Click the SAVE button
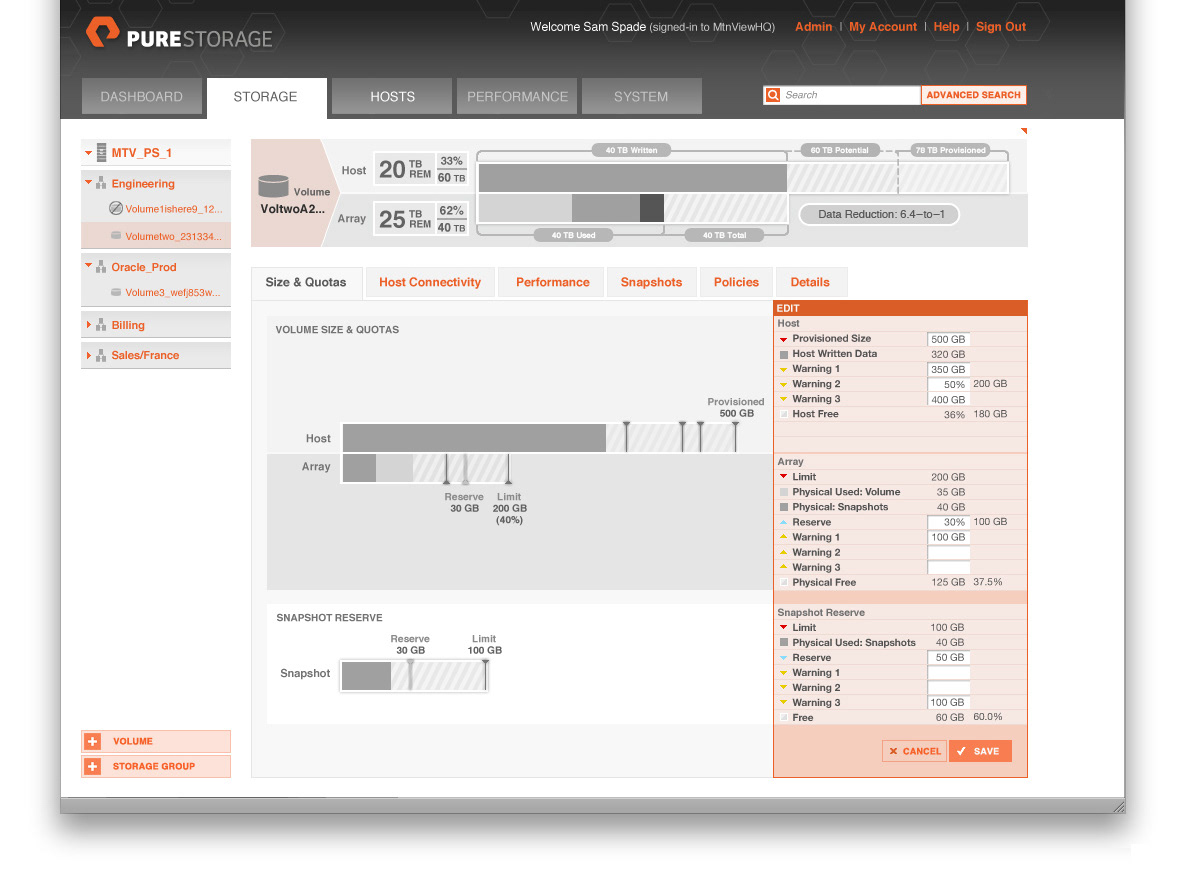The image size is (1180, 871). pos(980,751)
